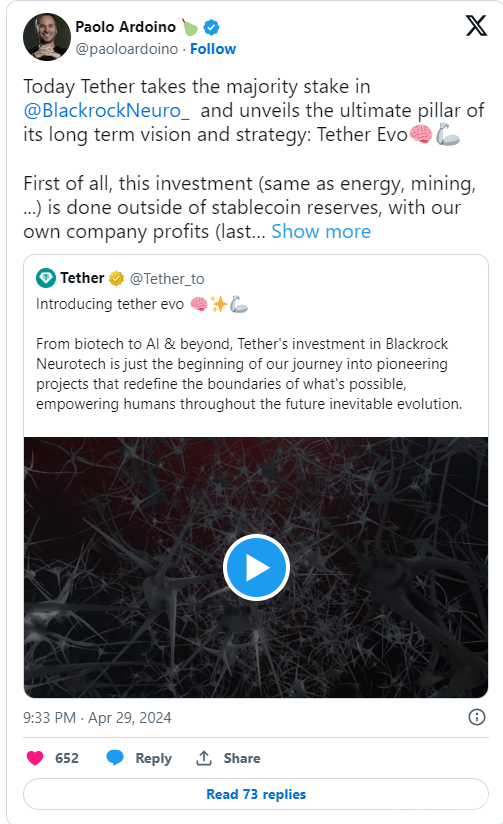
Task: Click the share upload arrow icon
Action: click(x=203, y=758)
